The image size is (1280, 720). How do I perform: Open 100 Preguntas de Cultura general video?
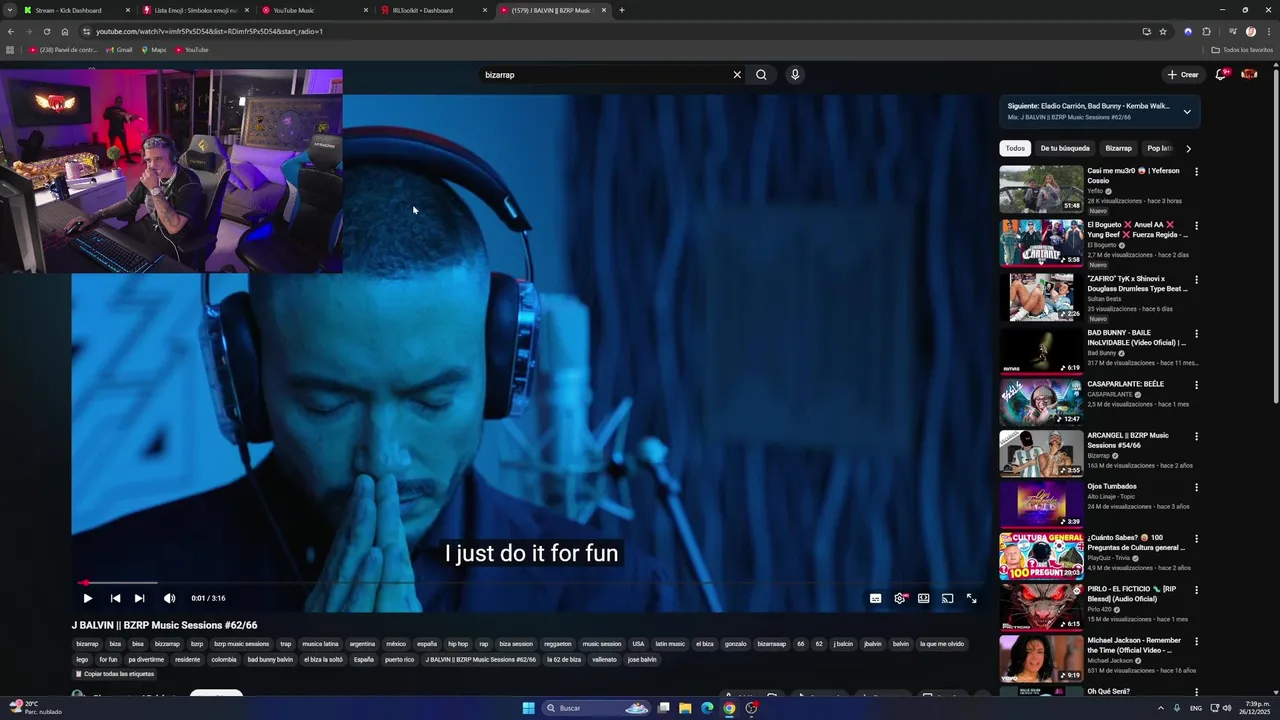1041,556
